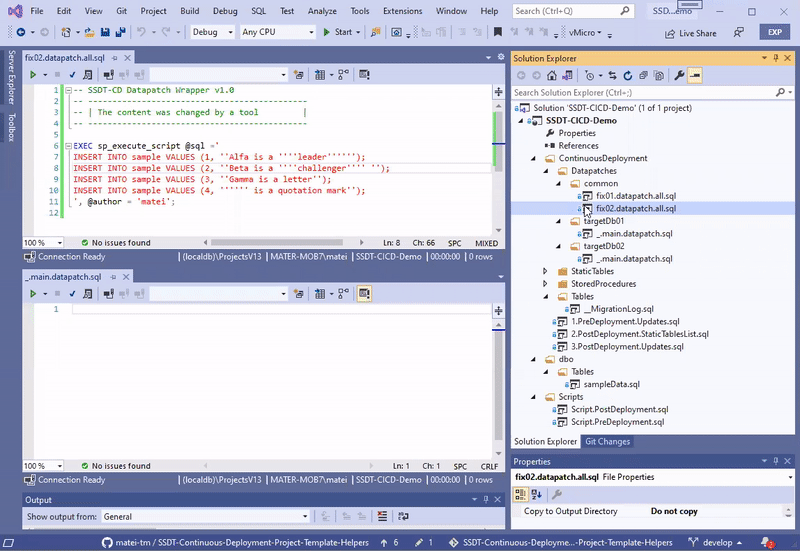This screenshot has height=551, width=800.
Task: Collapse the targetDb01 folder
Action: (558, 221)
